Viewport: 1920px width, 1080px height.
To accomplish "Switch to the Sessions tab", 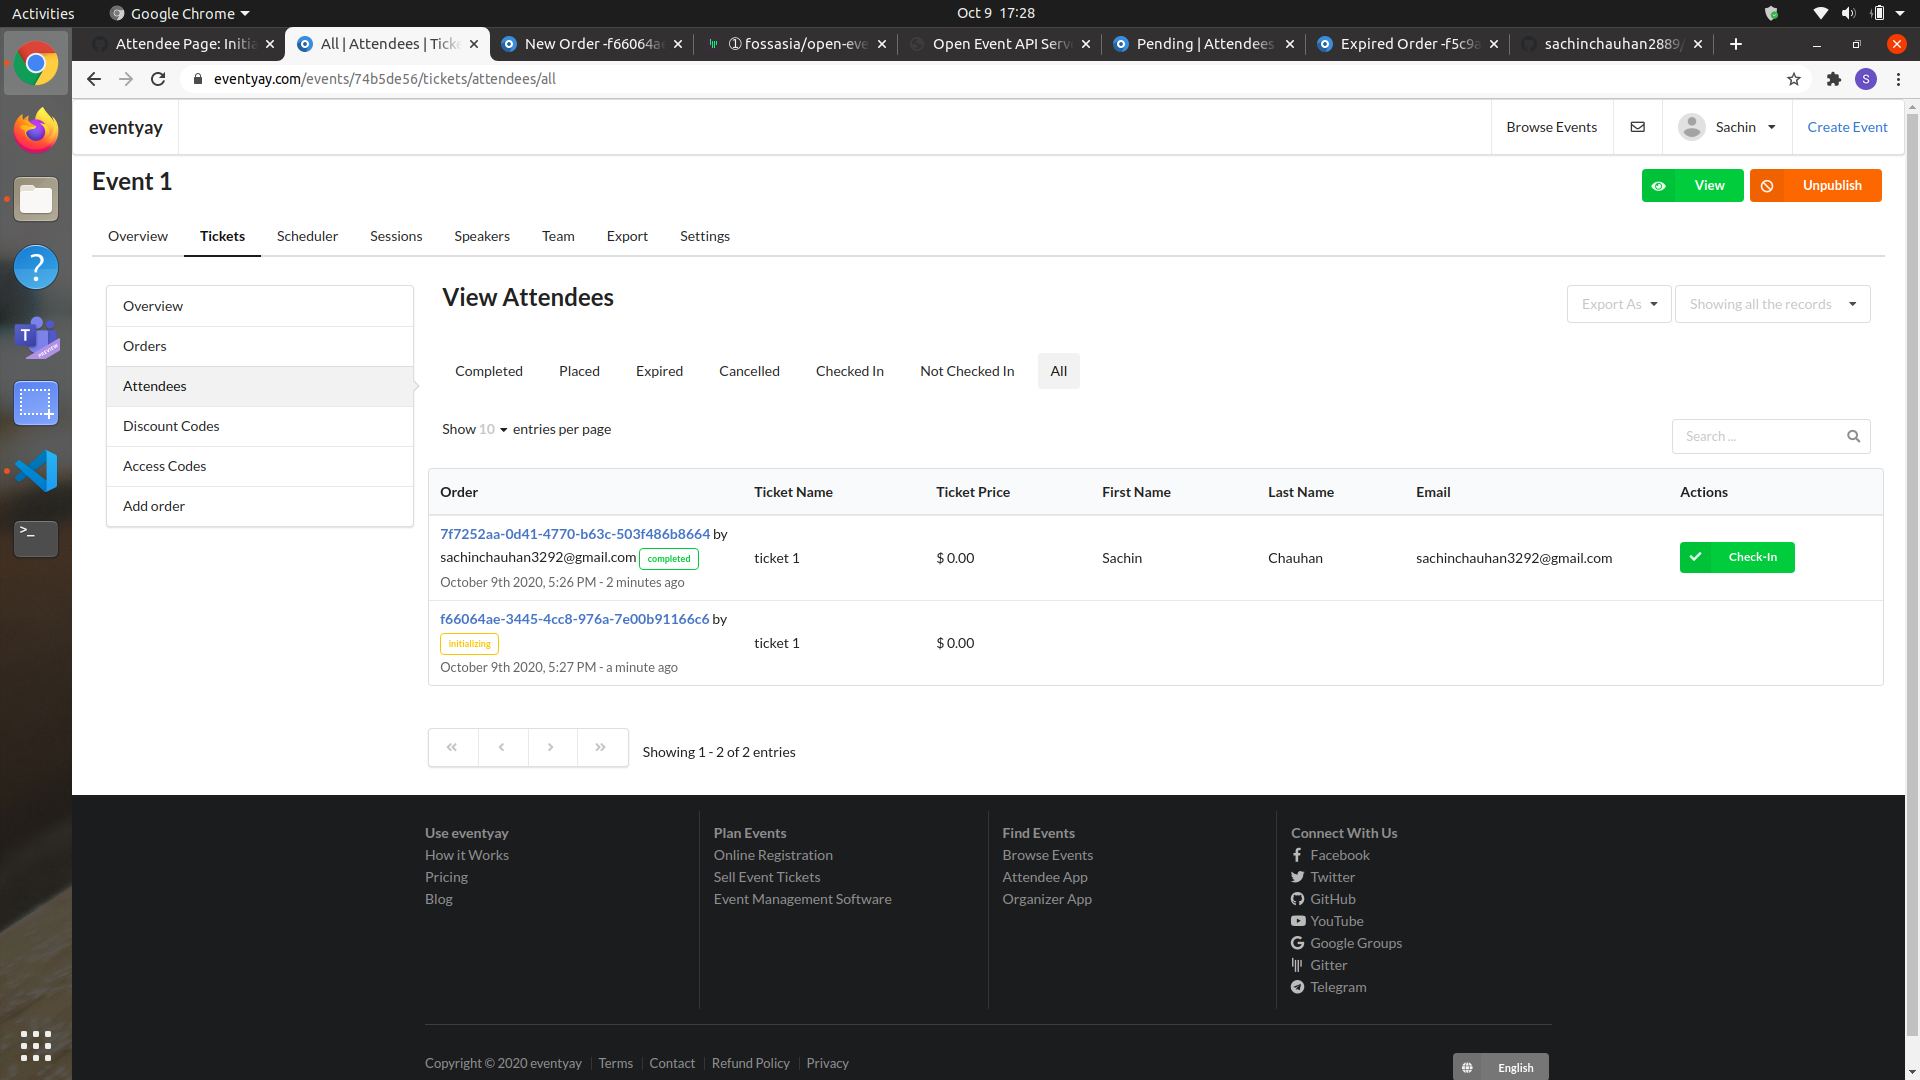I will 396,236.
